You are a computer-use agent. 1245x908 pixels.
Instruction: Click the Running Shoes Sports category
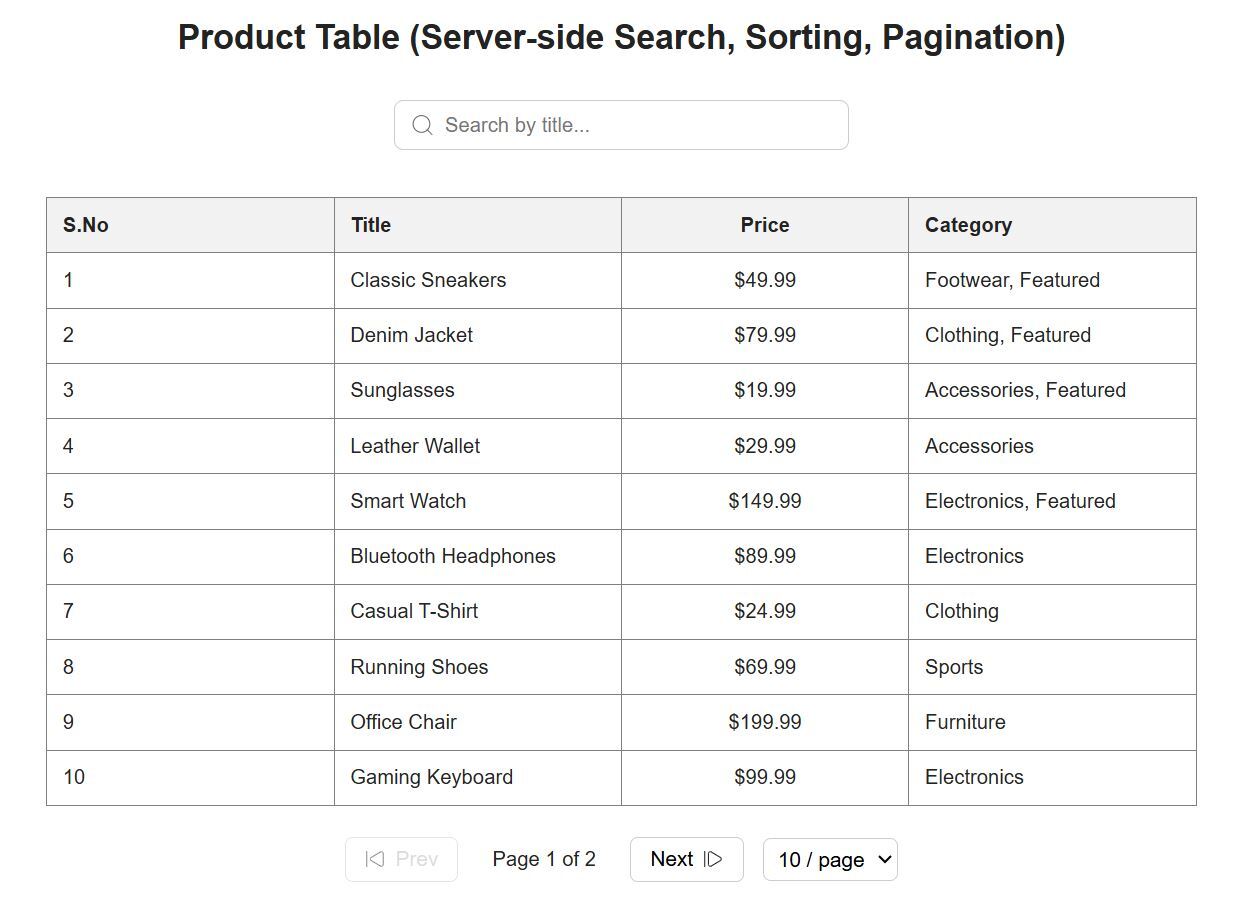coord(954,667)
